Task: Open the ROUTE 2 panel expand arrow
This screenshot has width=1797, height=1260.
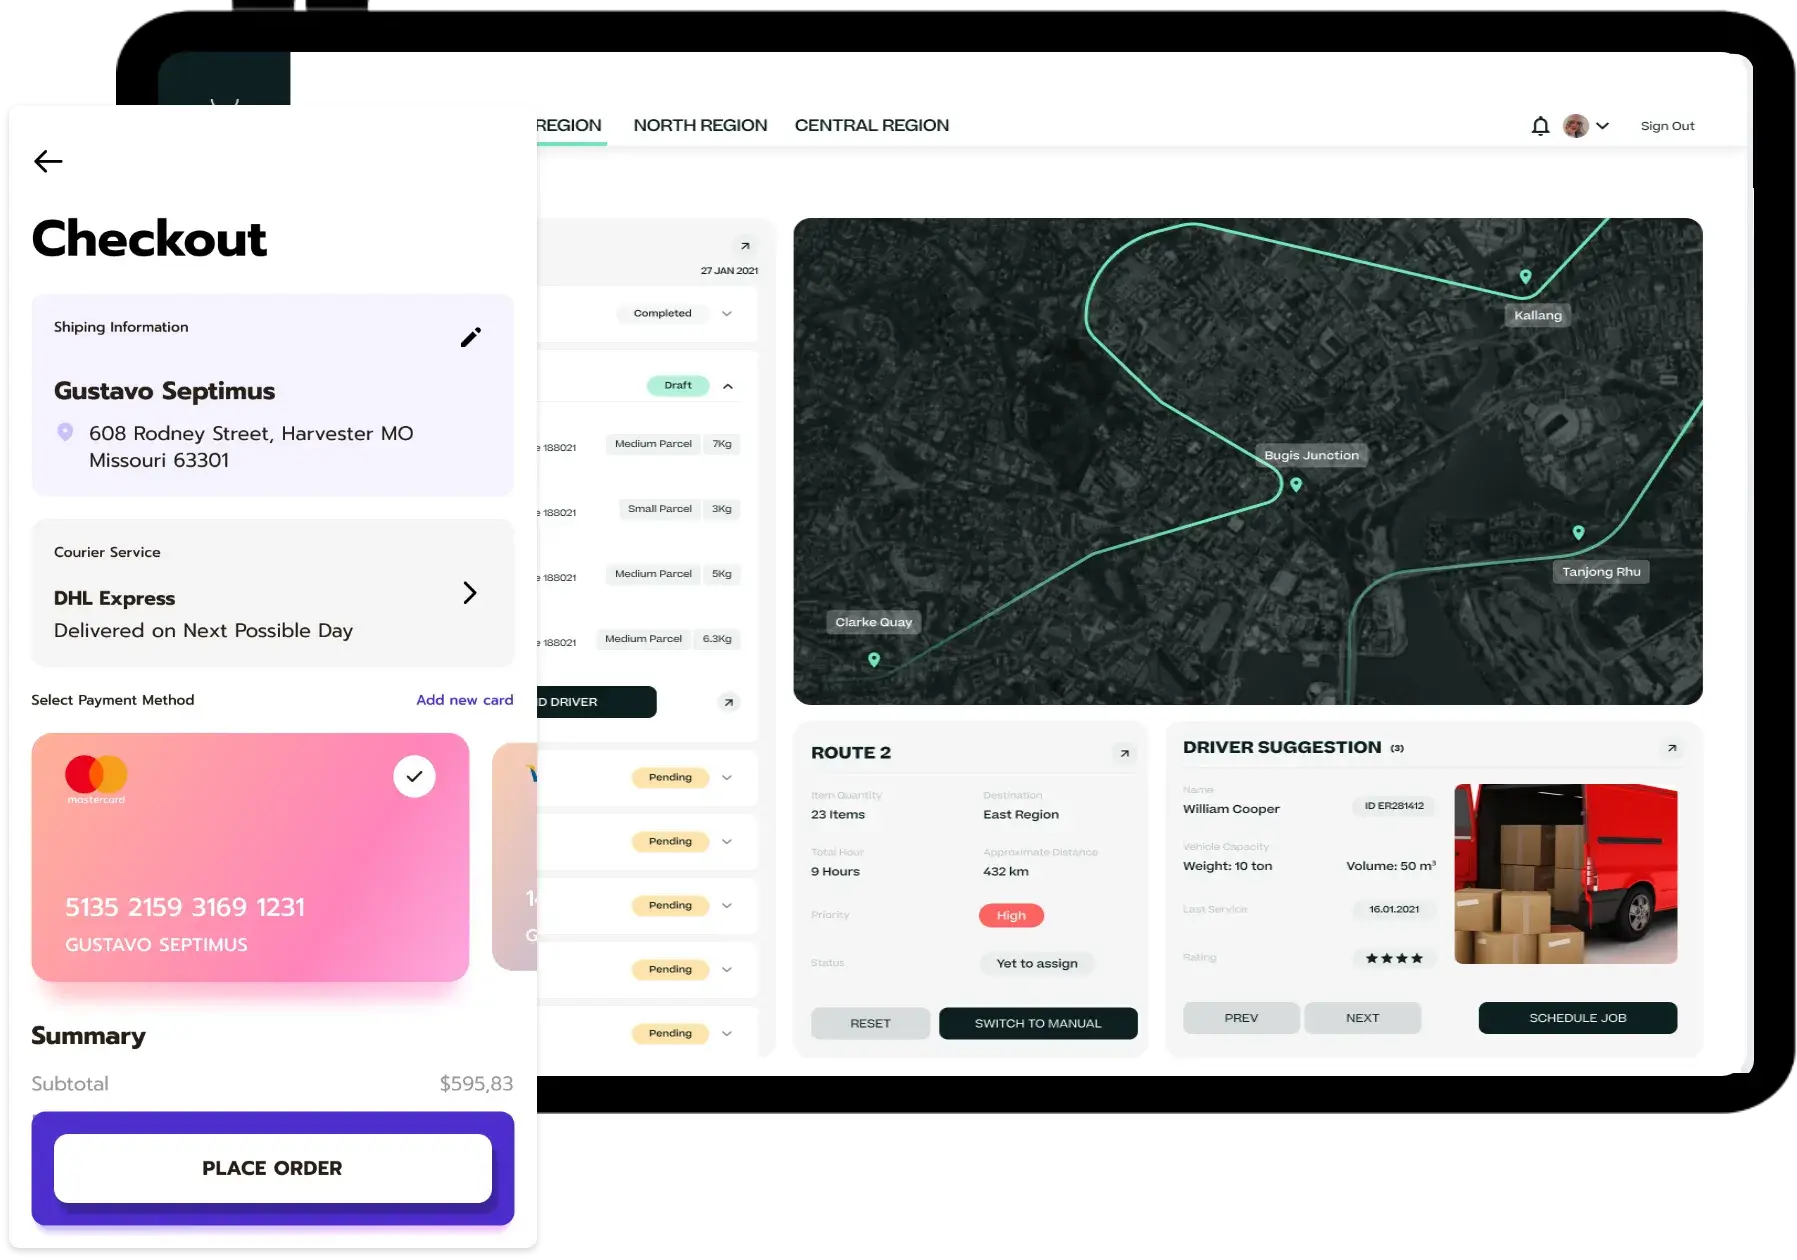Action: [x=1125, y=754]
